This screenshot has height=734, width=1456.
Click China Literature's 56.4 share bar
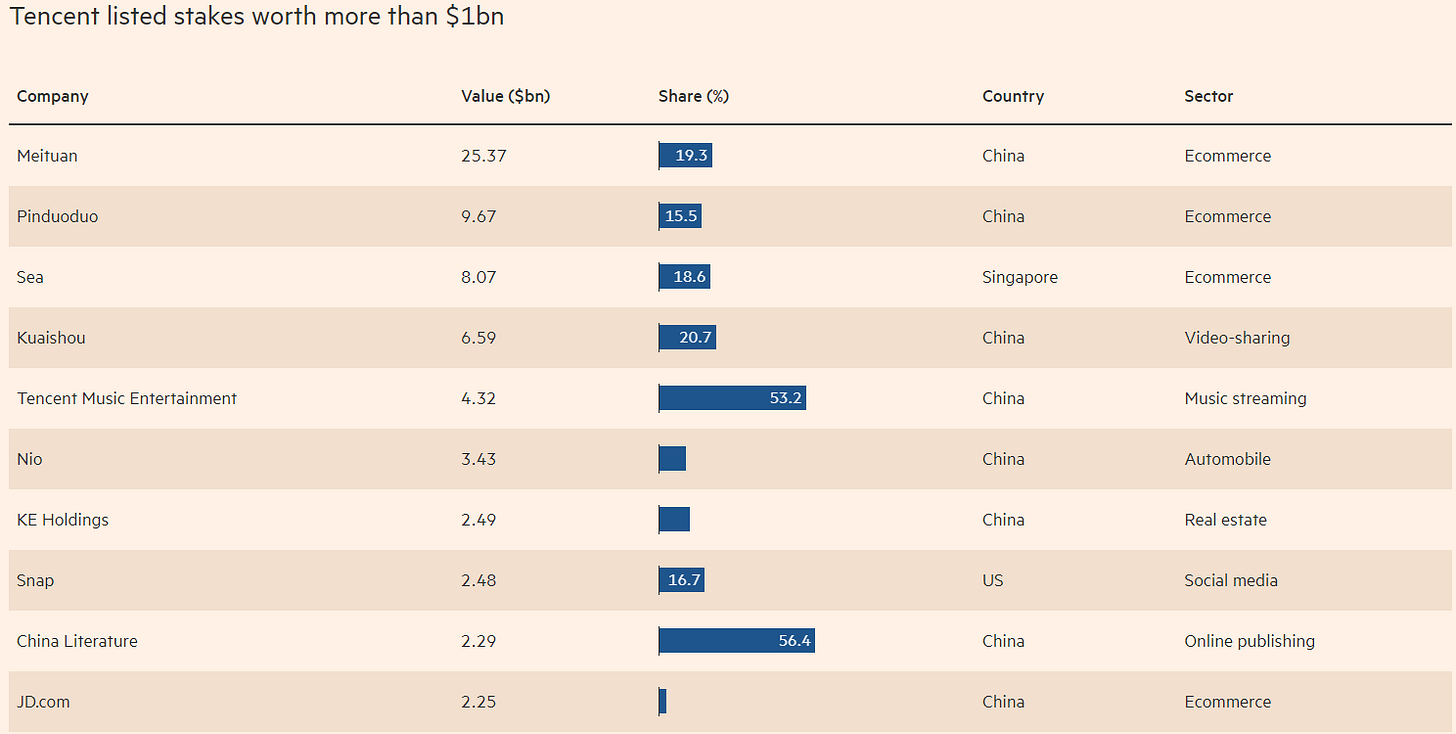click(x=737, y=641)
